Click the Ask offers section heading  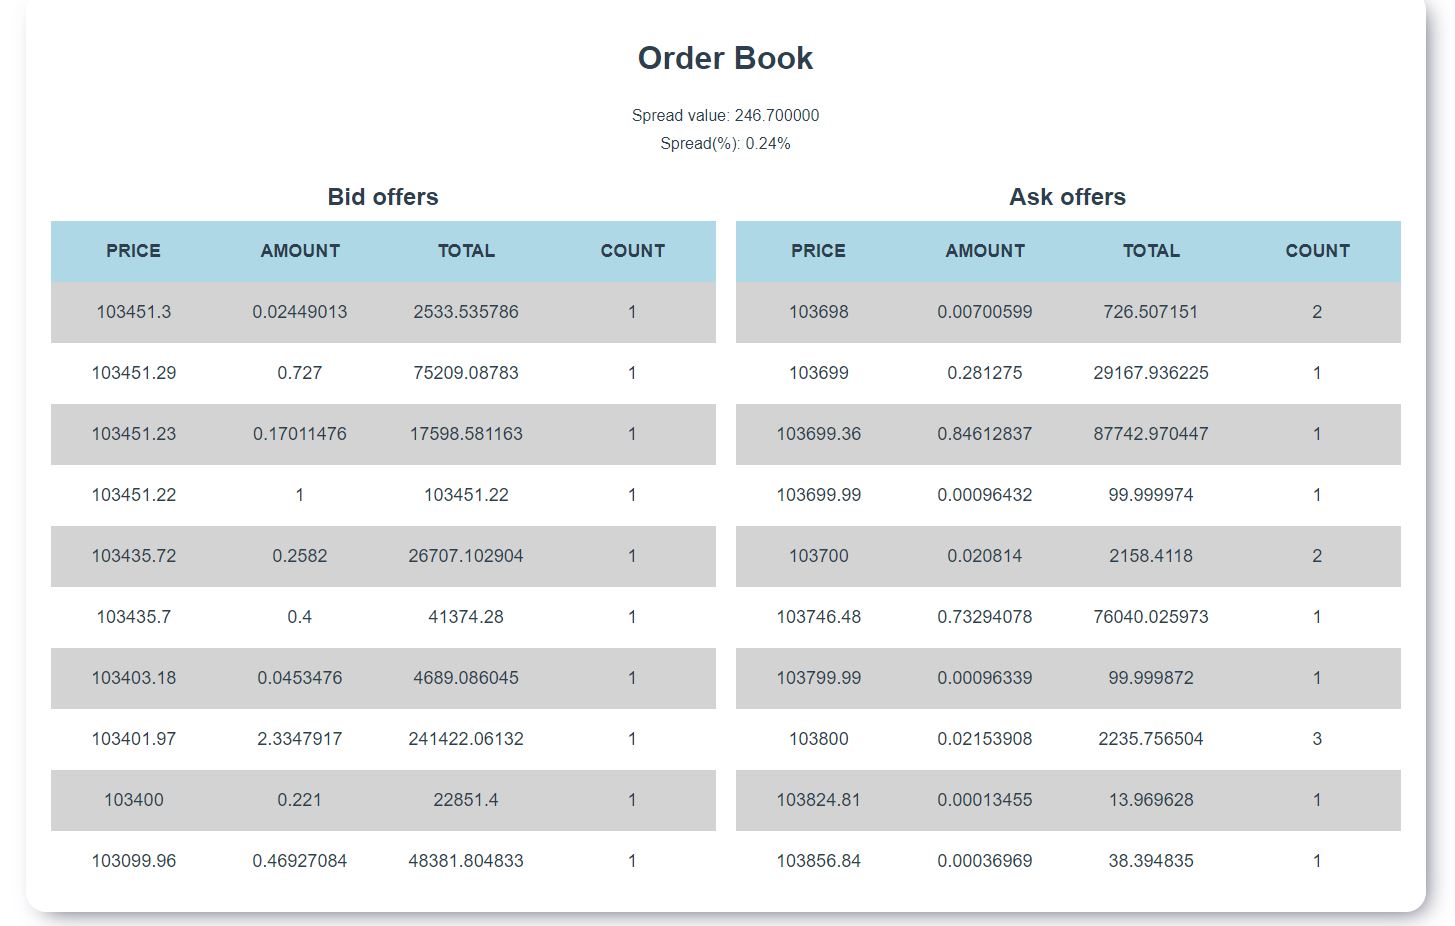pyautogui.click(x=1068, y=197)
